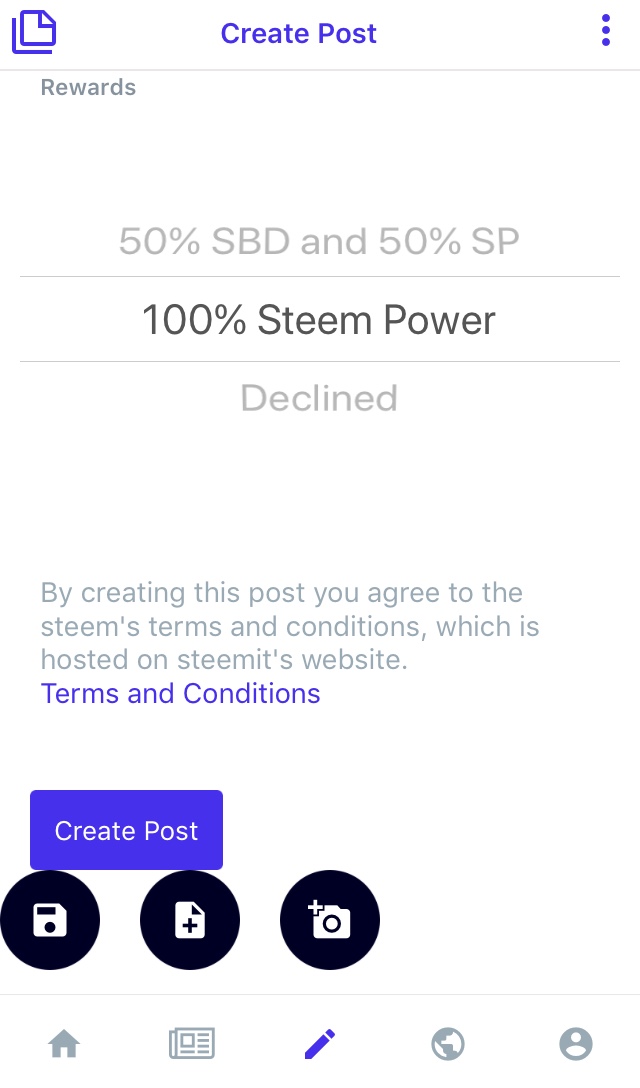Viewport: 640px width, 1088px height.
Task: Tap the floppy disk save draft button
Action: 50,920
